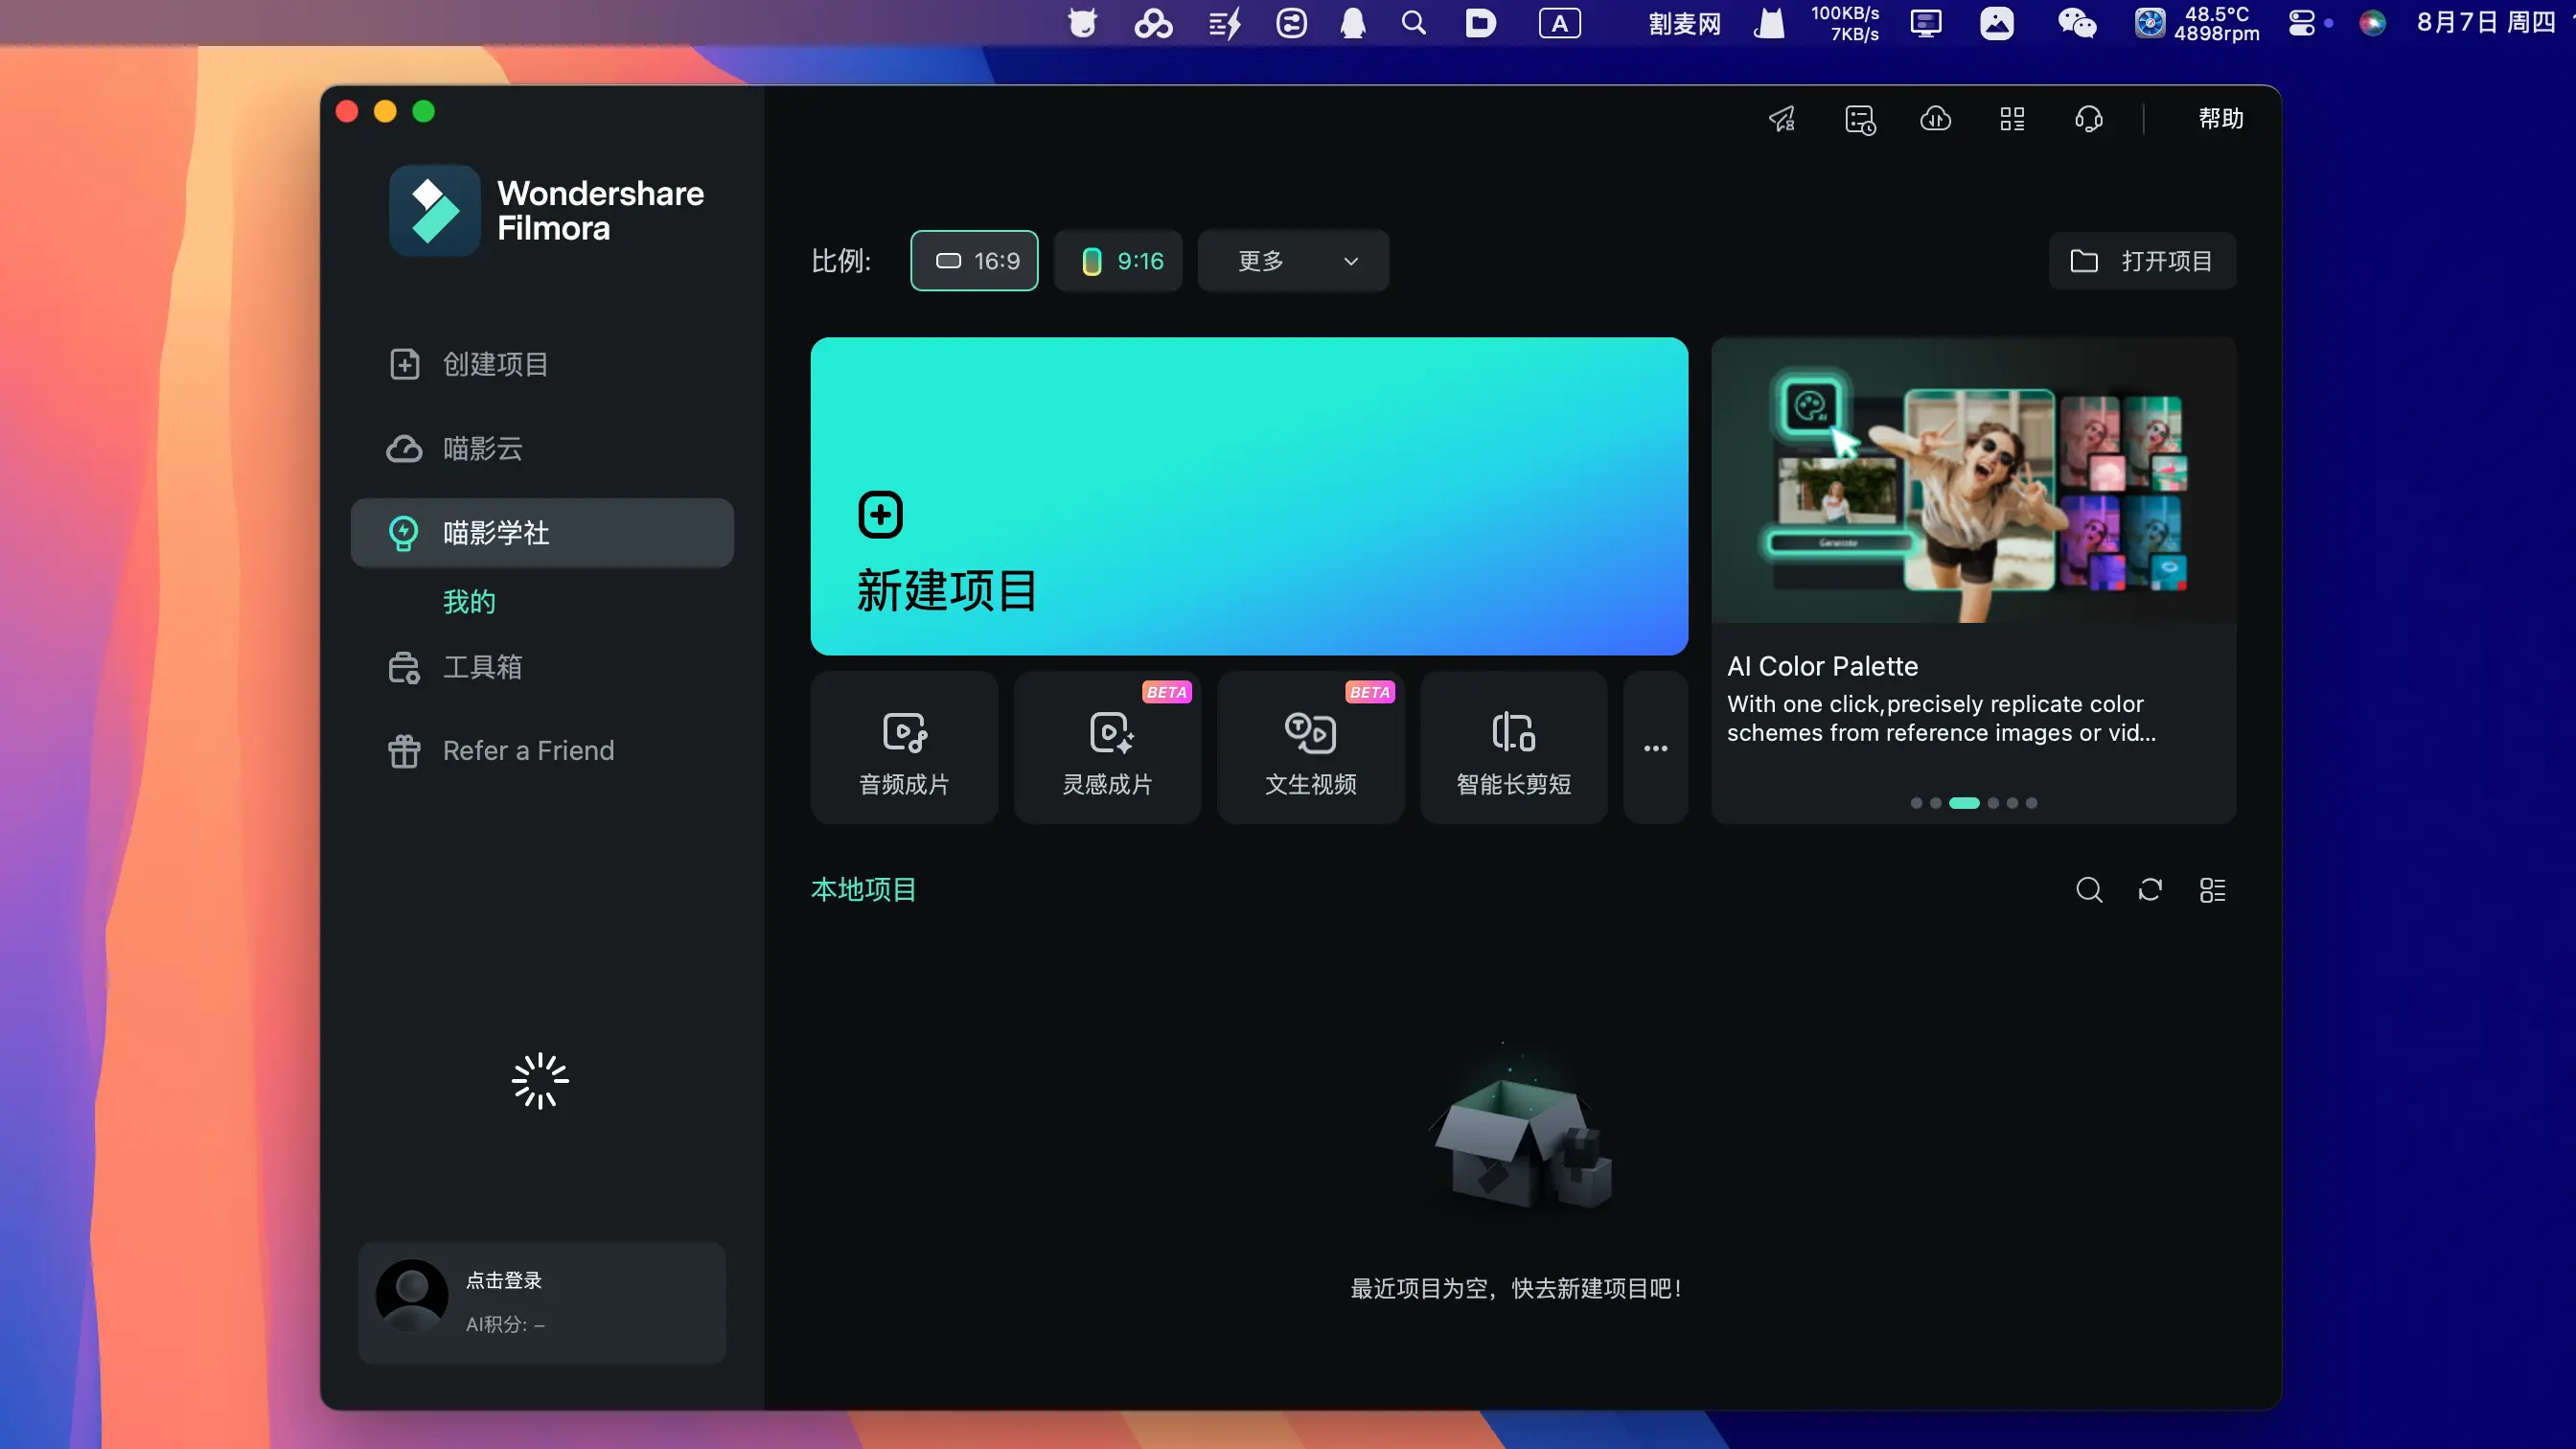Click the Filmora logo icon
Screen dimensions: 2576x1449
coord(434,211)
